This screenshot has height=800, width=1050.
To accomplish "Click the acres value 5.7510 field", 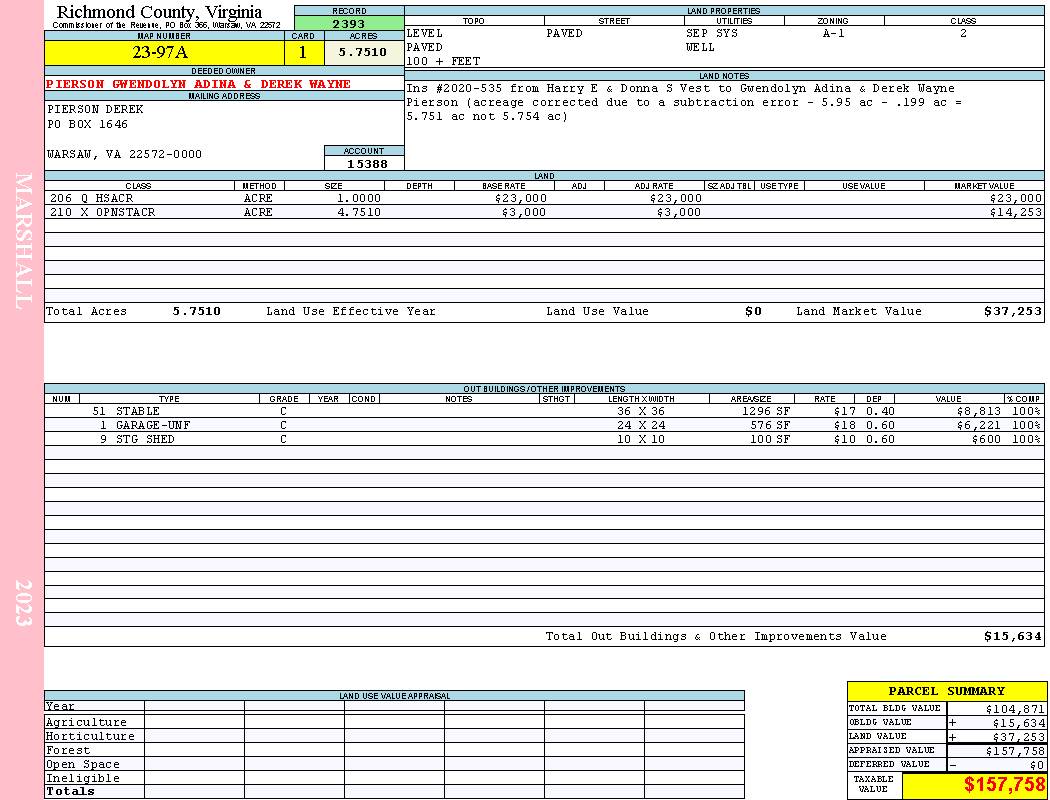I will [364, 52].
